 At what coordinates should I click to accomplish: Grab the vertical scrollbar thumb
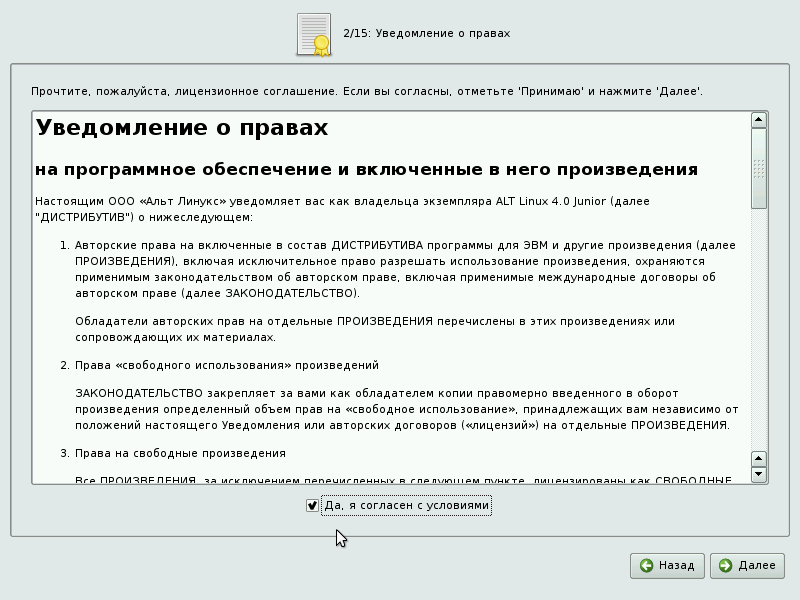[x=759, y=168]
